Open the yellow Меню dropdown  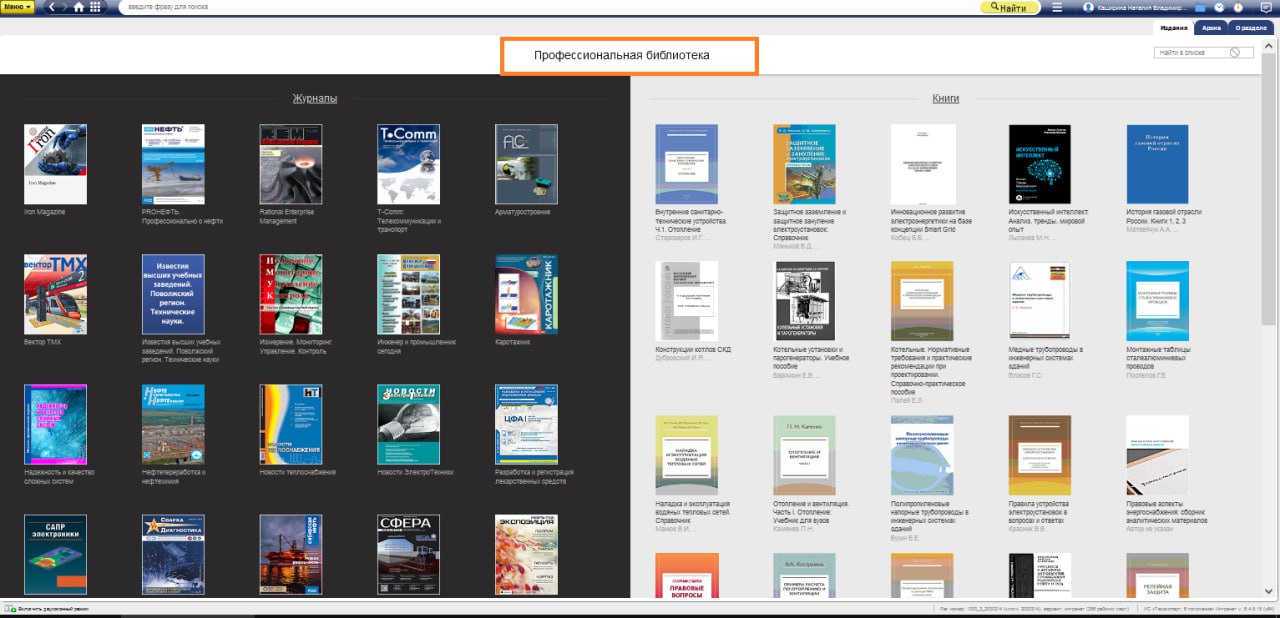(17, 7)
